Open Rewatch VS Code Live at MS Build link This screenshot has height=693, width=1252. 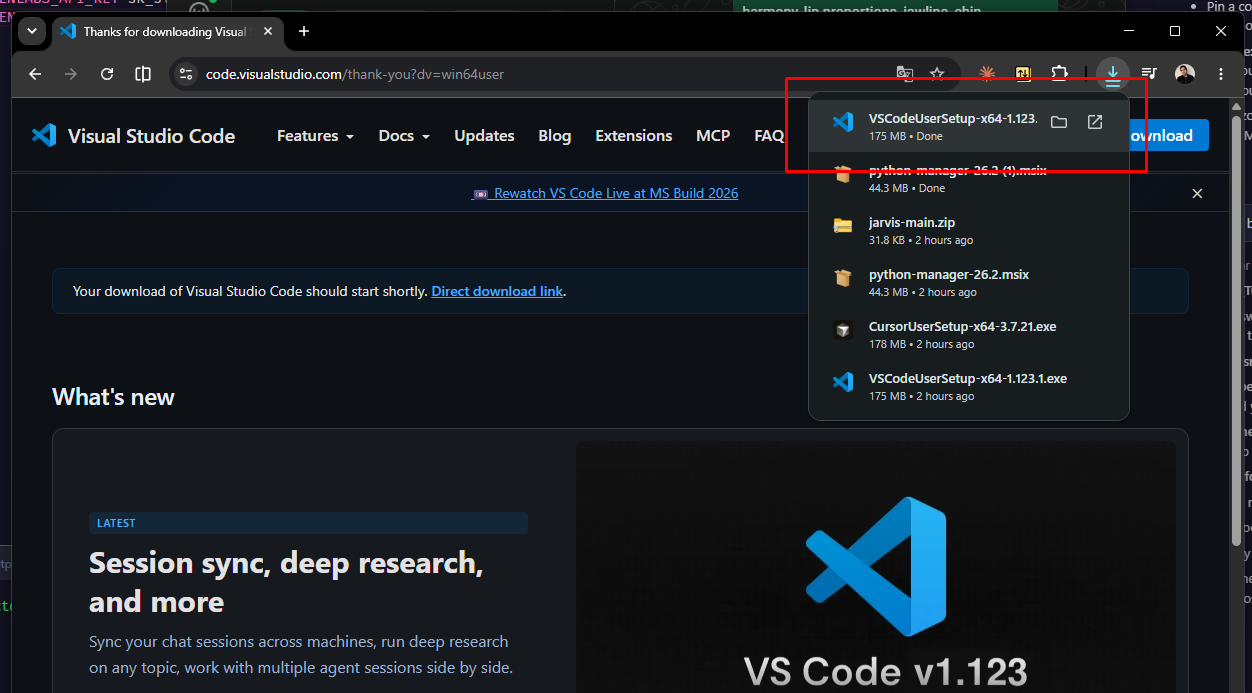pyautogui.click(x=605, y=193)
